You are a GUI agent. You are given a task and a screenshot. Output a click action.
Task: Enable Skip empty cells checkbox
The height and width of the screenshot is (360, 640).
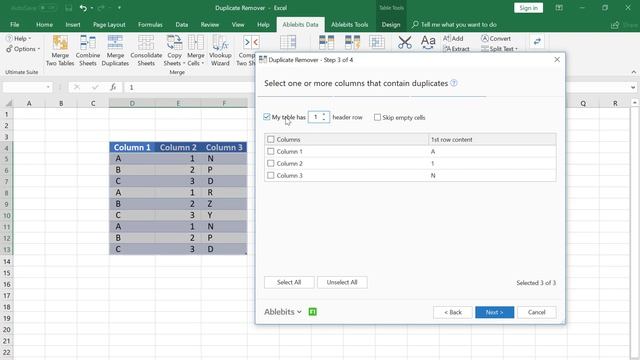[x=377, y=118]
